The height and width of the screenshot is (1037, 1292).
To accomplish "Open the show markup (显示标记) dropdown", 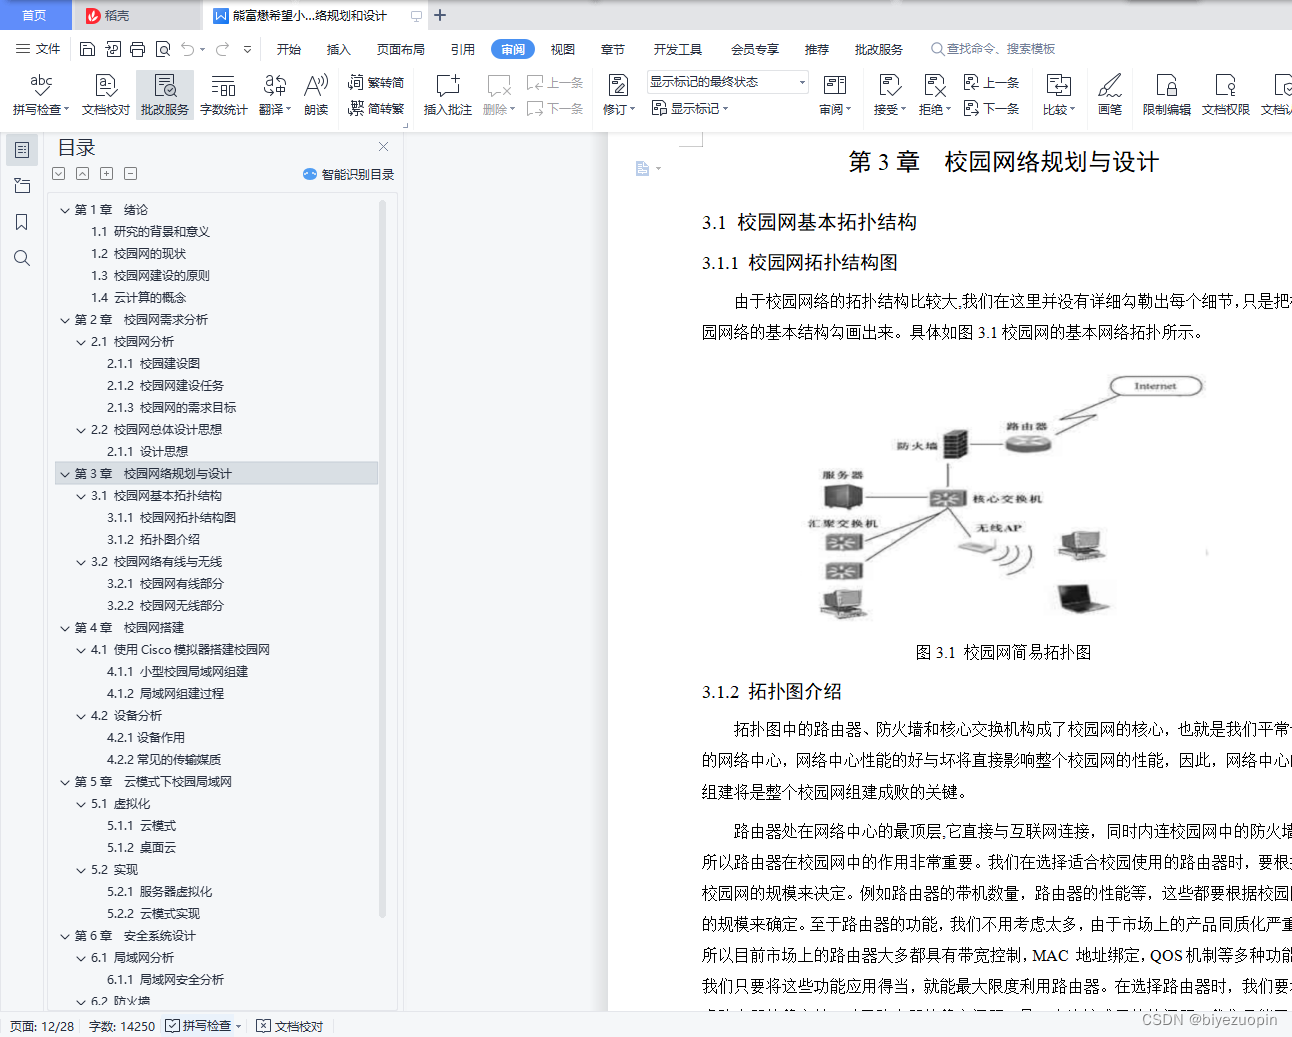I will click(690, 108).
